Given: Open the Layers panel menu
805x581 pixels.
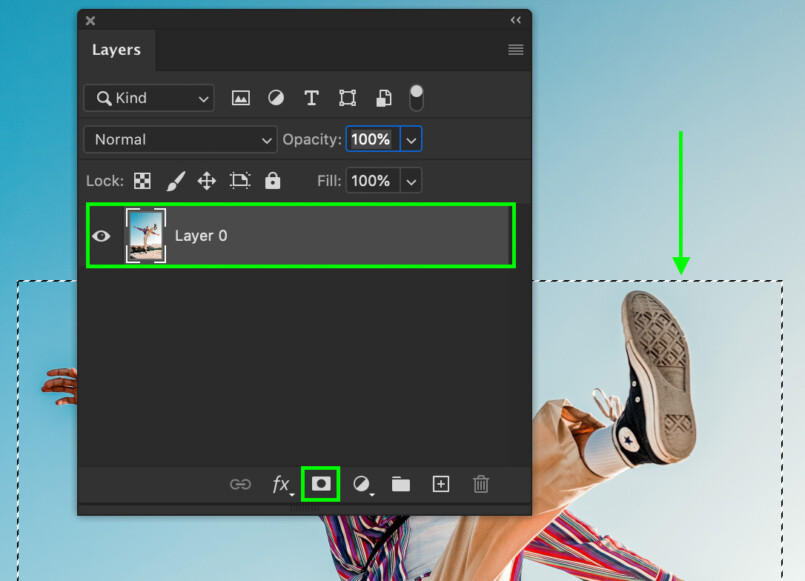Looking at the screenshot, I should point(515,49).
